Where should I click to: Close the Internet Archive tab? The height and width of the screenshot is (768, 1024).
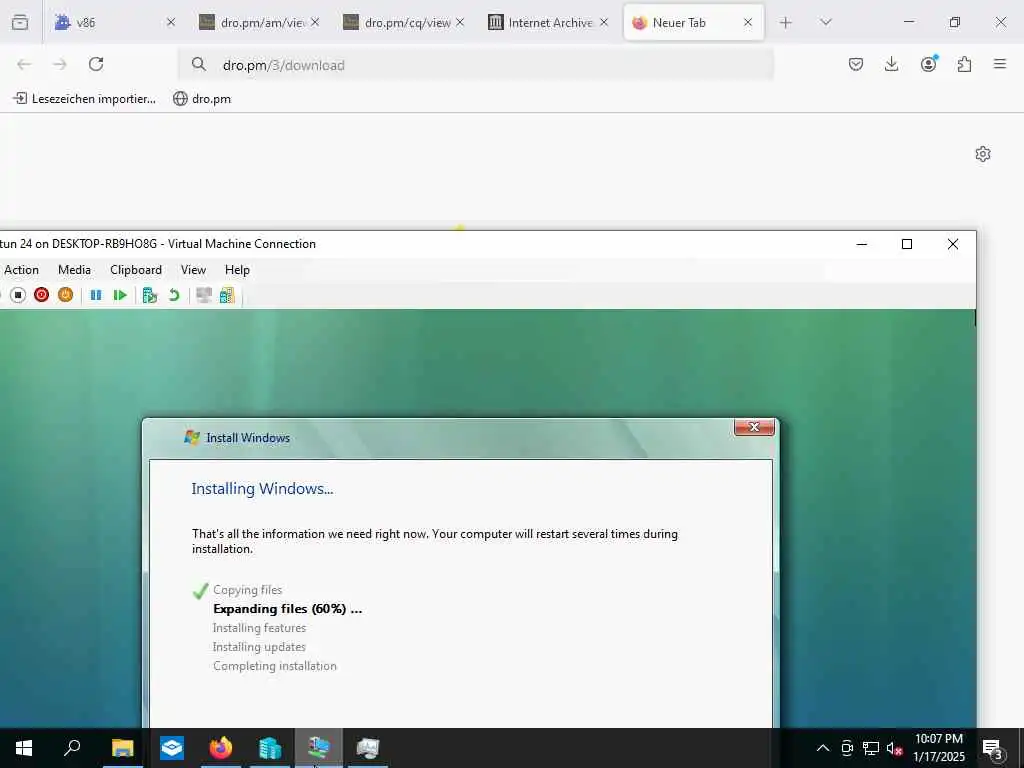tap(604, 22)
